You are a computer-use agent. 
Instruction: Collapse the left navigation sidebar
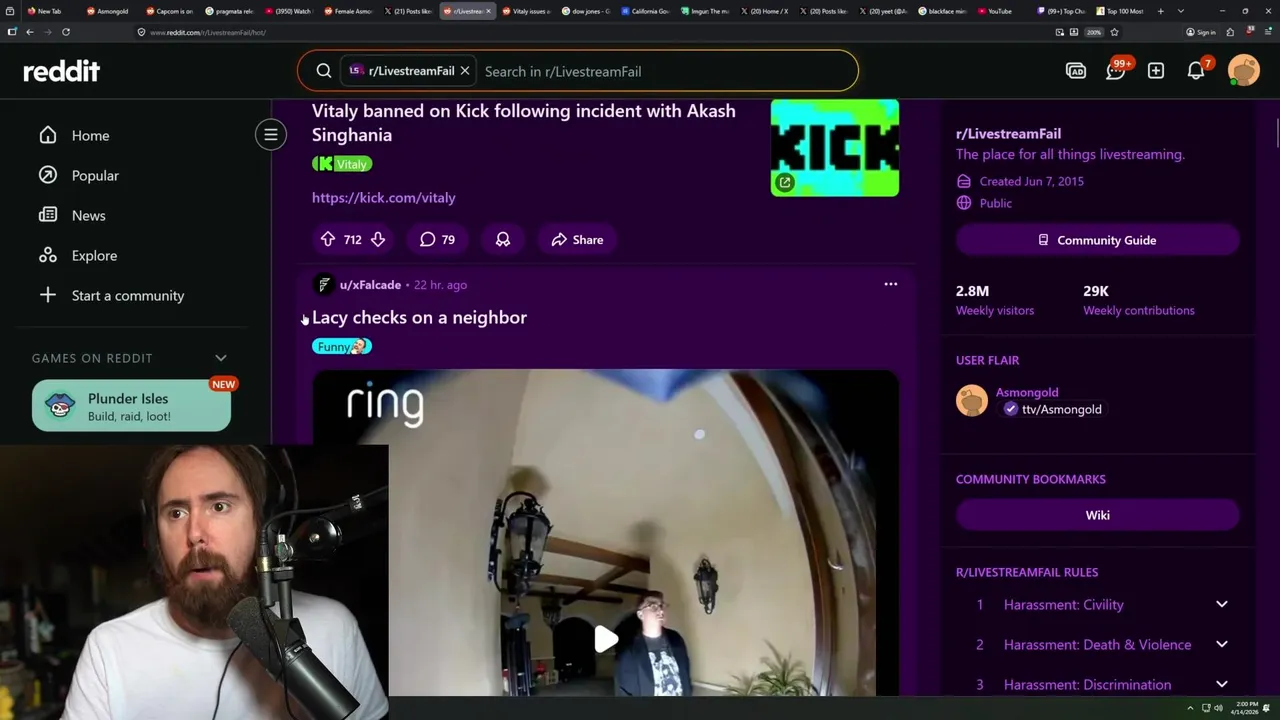coord(270,134)
